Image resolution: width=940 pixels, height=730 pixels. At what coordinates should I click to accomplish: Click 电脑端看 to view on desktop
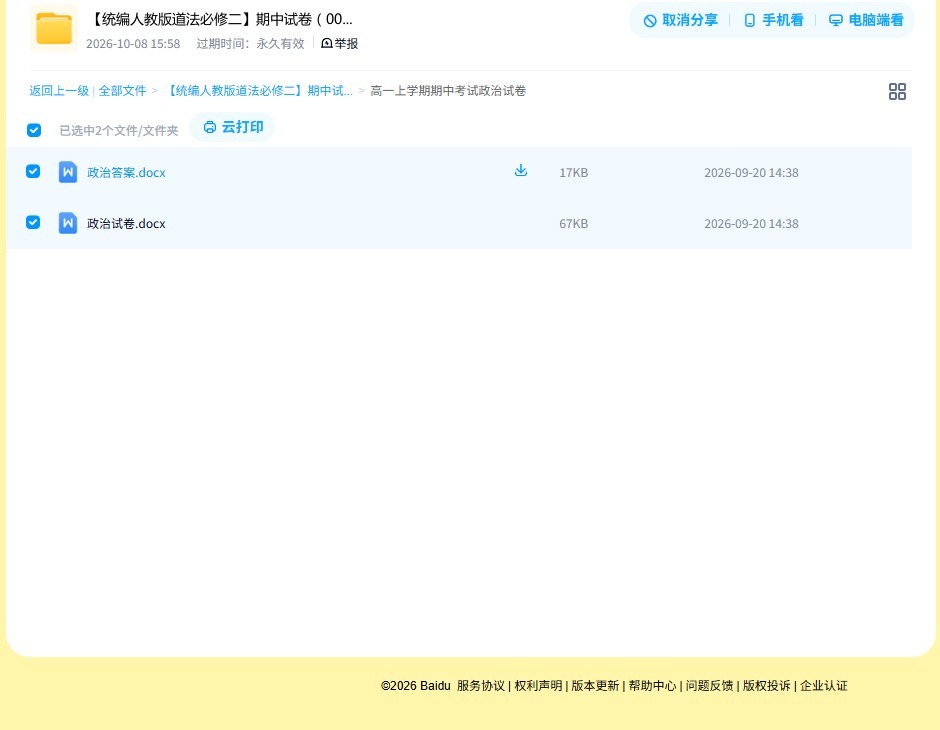click(x=866, y=20)
